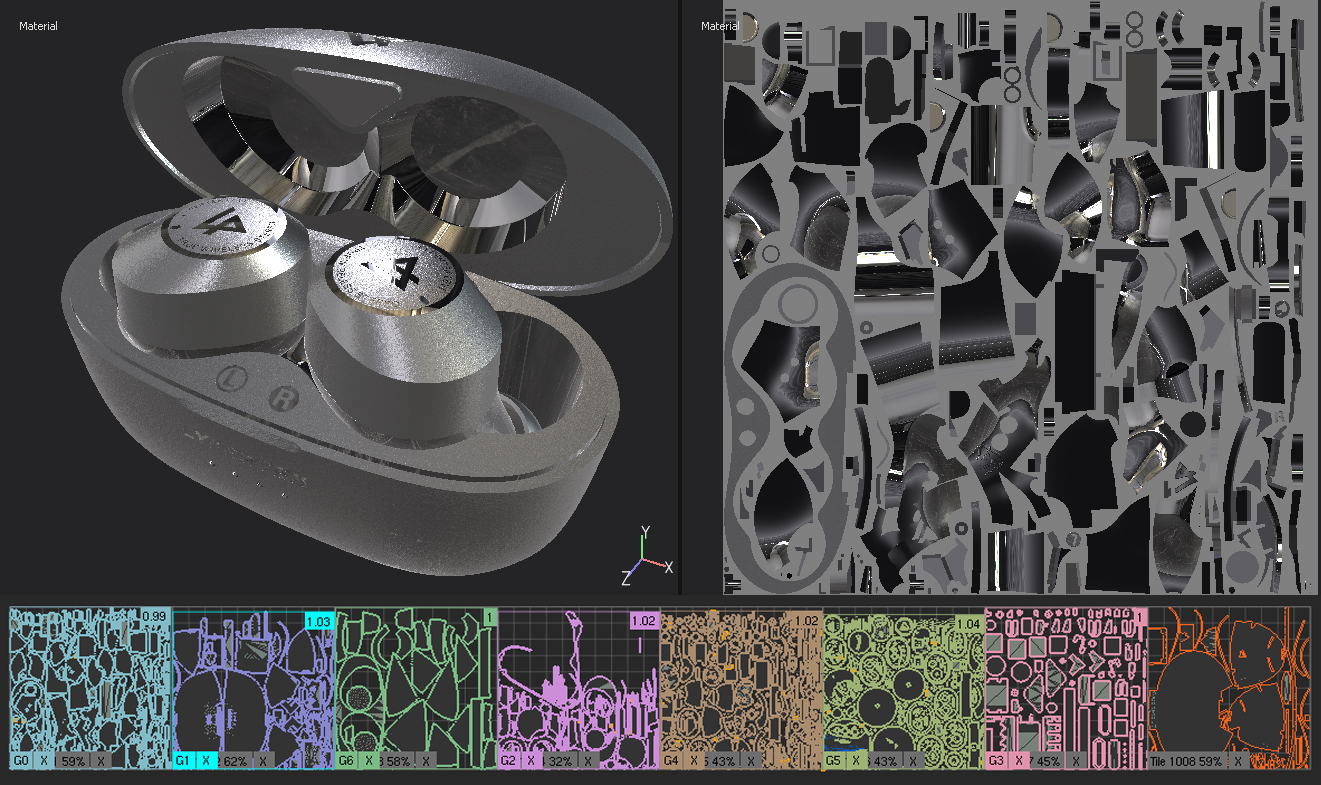1321x785 pixels.
Task: Click the X button after 43% in G5 tile
Action: point(912,761)
